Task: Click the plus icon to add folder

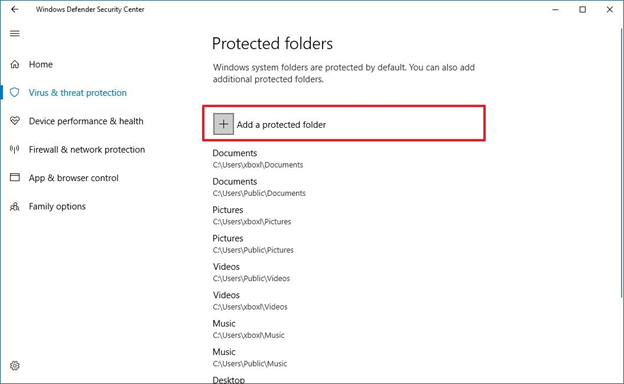Action: [x=223, y=124]
